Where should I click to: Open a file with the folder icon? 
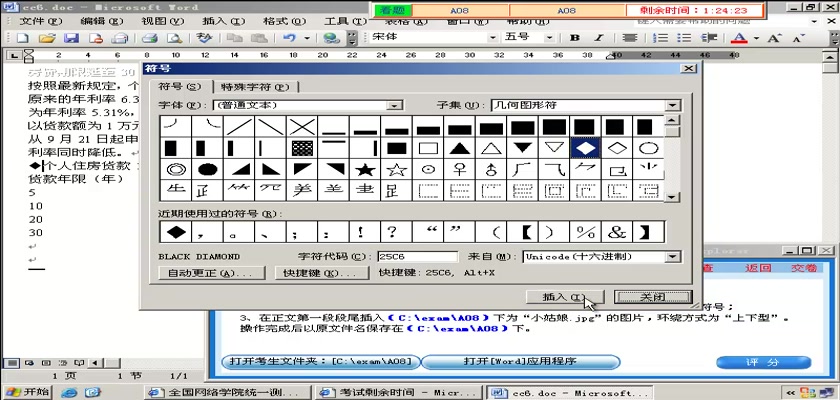pyautogui.click(x=47, y=38)
